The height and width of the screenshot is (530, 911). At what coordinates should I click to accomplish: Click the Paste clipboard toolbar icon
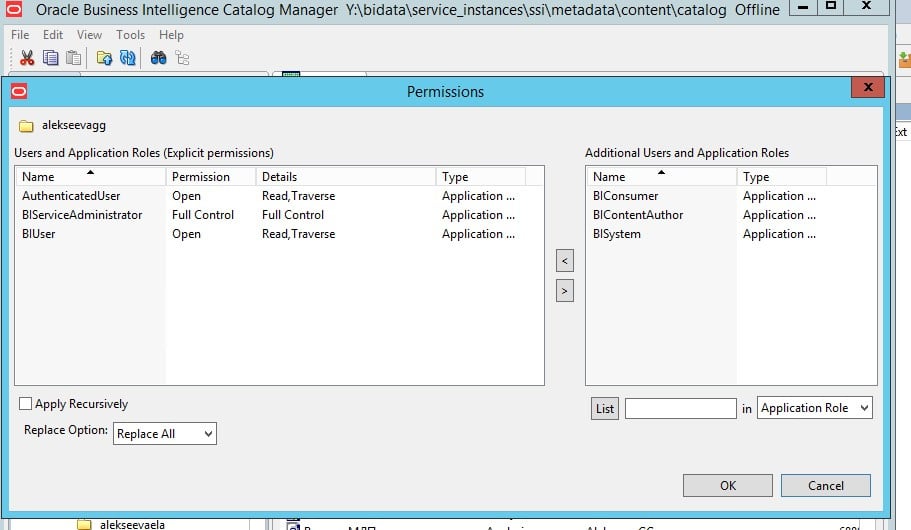pyautogui.click(x=73, y=58)
